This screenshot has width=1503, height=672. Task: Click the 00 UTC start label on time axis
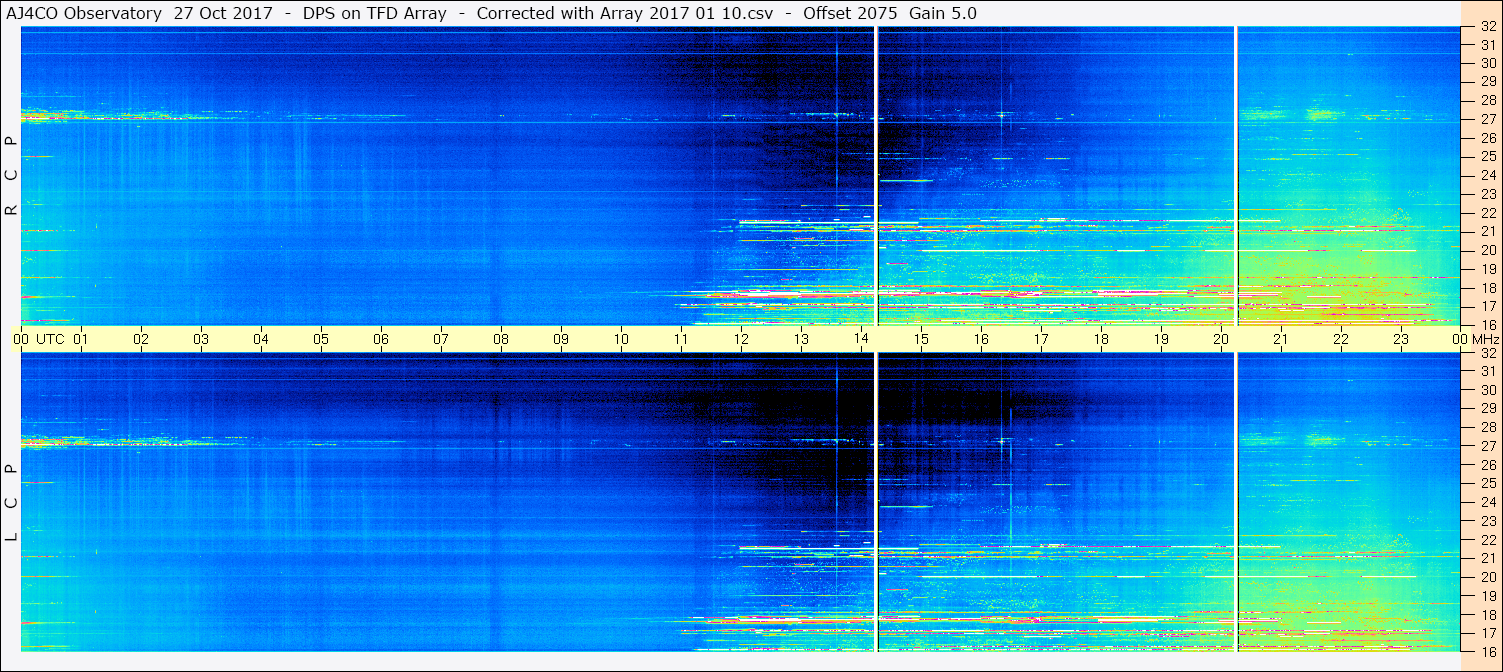coord(39,339)
